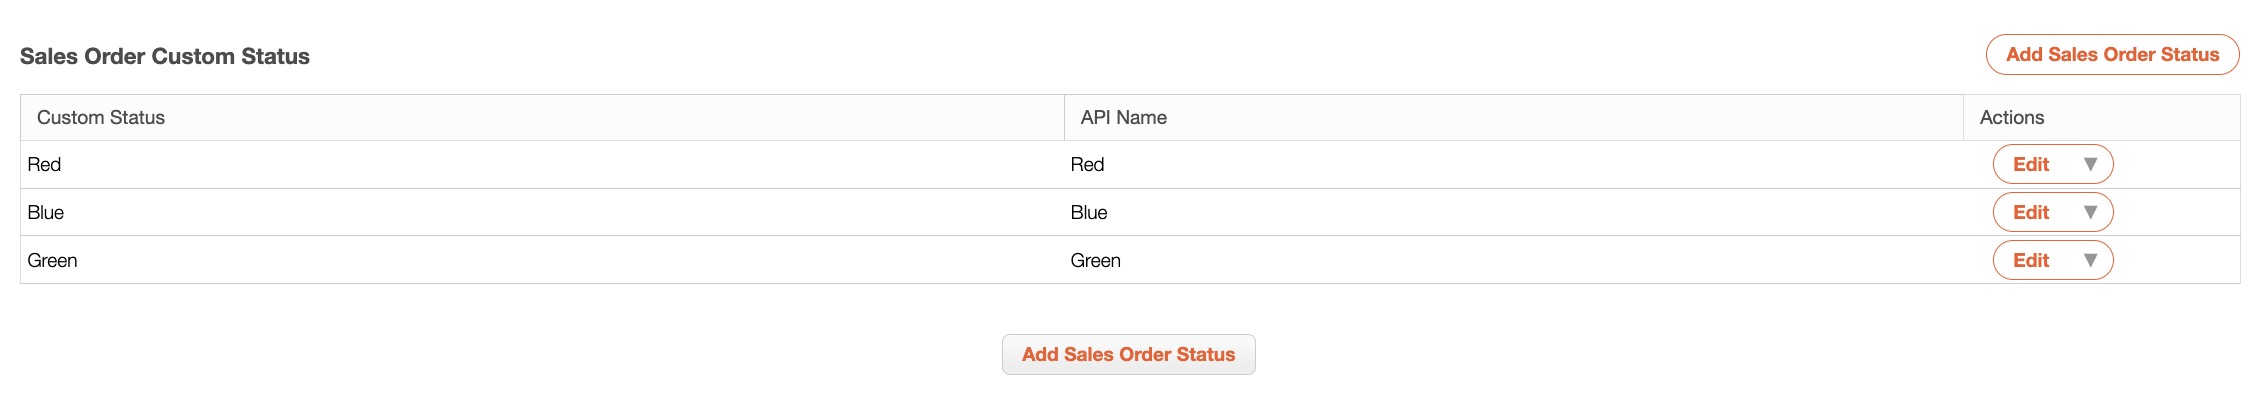Click the Red API Name value
Viewport: 2258px width, 404px height.
coord(1087,164)
